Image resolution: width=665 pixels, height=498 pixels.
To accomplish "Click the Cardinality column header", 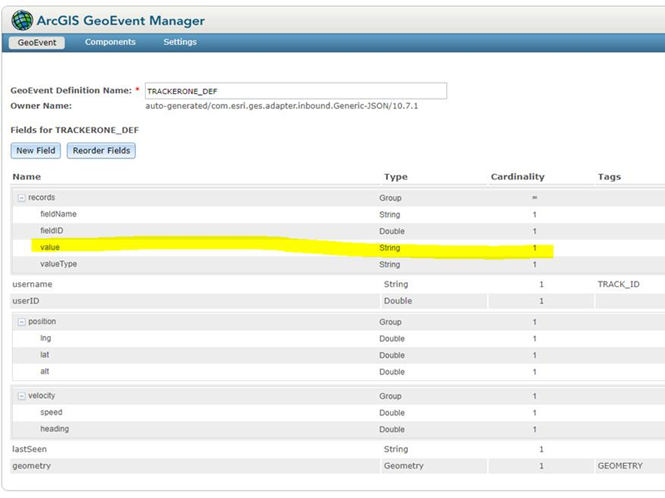I will [x=517, y=177].
